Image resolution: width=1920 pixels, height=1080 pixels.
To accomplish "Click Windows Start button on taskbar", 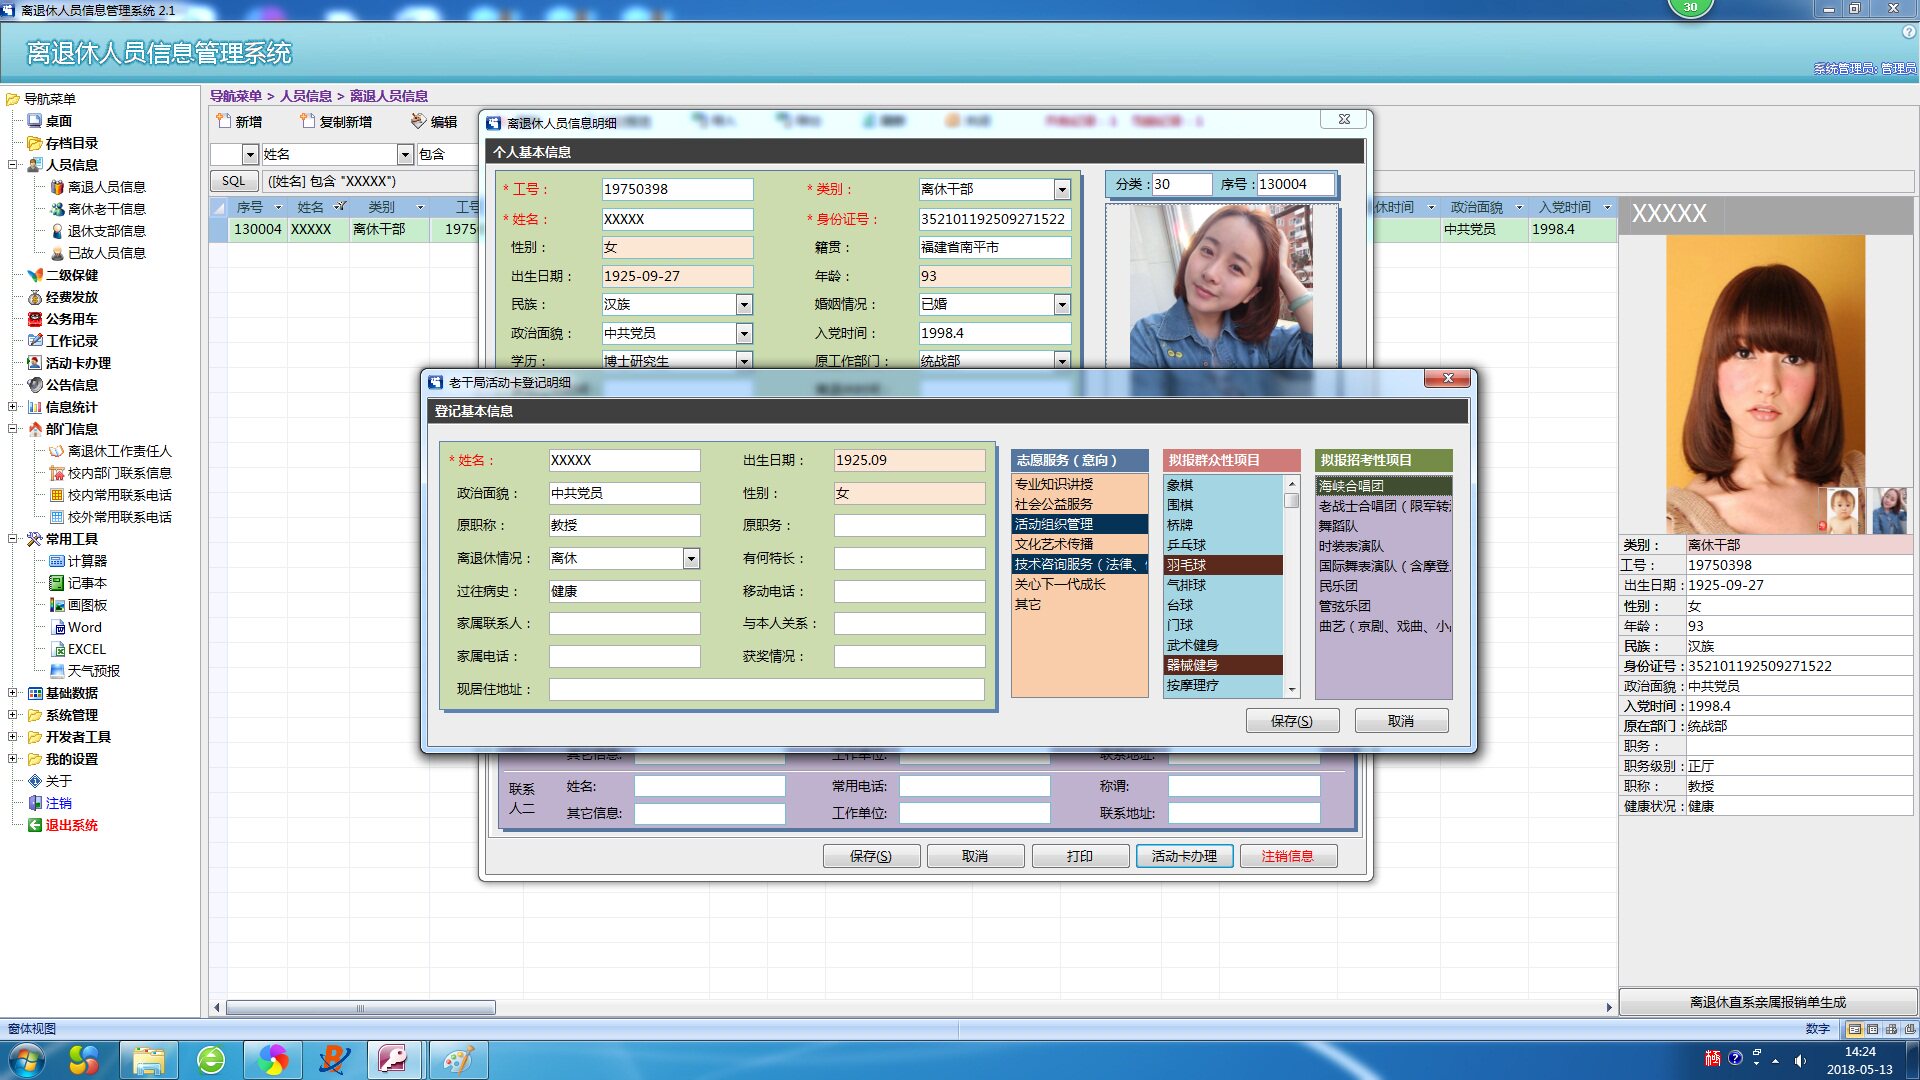I will pyautogui.click(x=26, y=1059).
